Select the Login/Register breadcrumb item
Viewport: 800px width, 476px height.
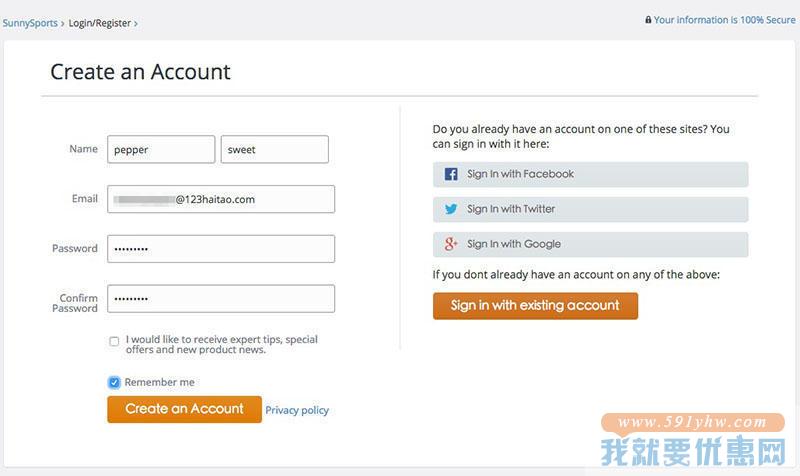[x=99, y=23]
